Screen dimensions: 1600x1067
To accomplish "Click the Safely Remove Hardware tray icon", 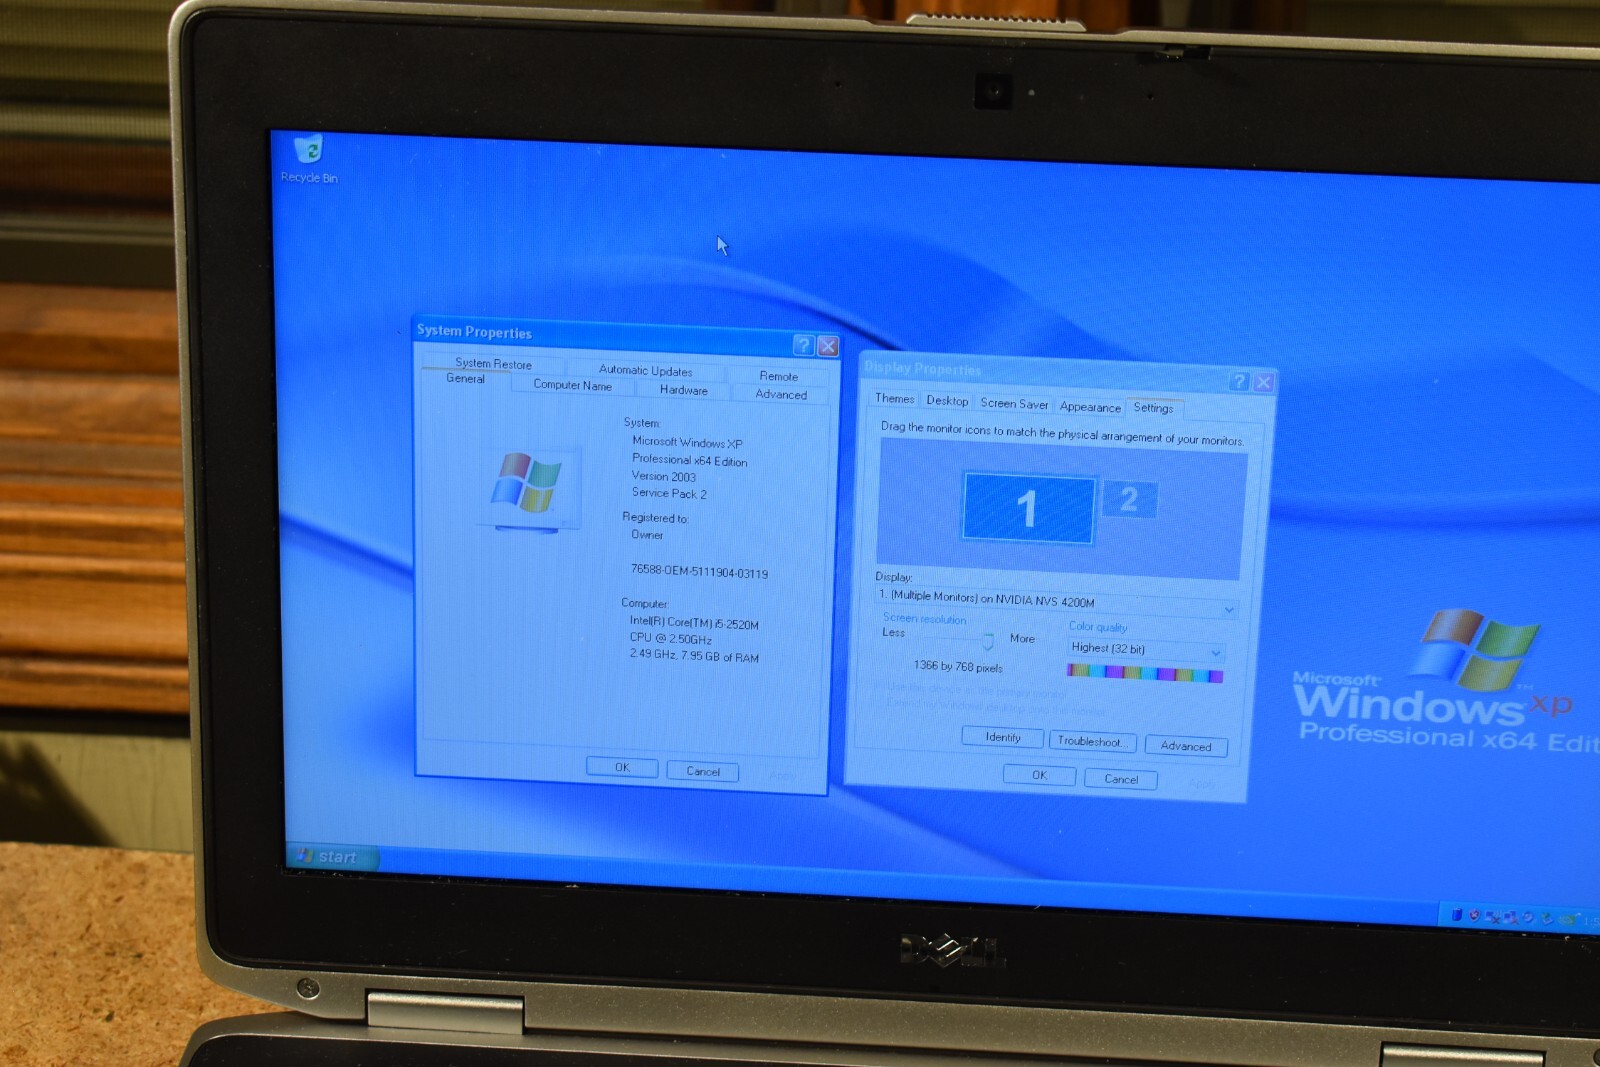I will tap(1547, 919).
